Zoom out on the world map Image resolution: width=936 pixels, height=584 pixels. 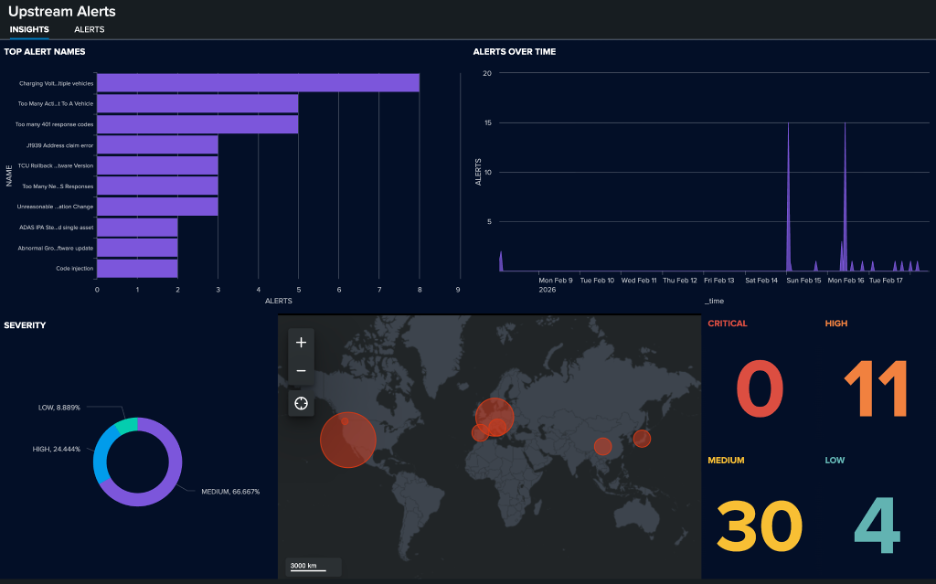click(301, 373)
